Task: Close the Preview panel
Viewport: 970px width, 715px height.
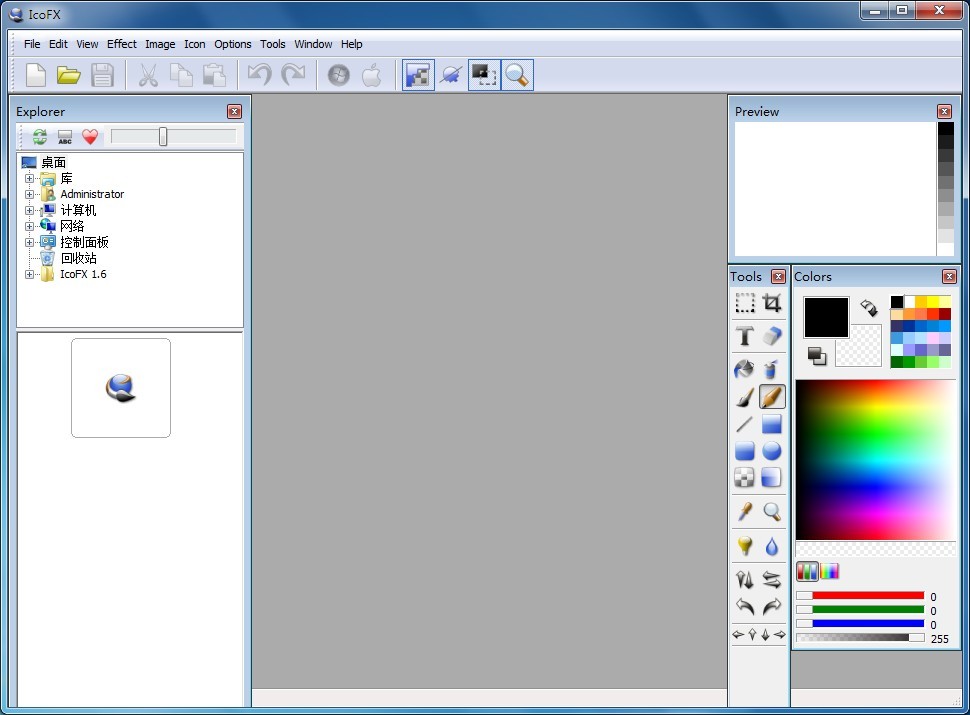Action: (x=944, y=112)
